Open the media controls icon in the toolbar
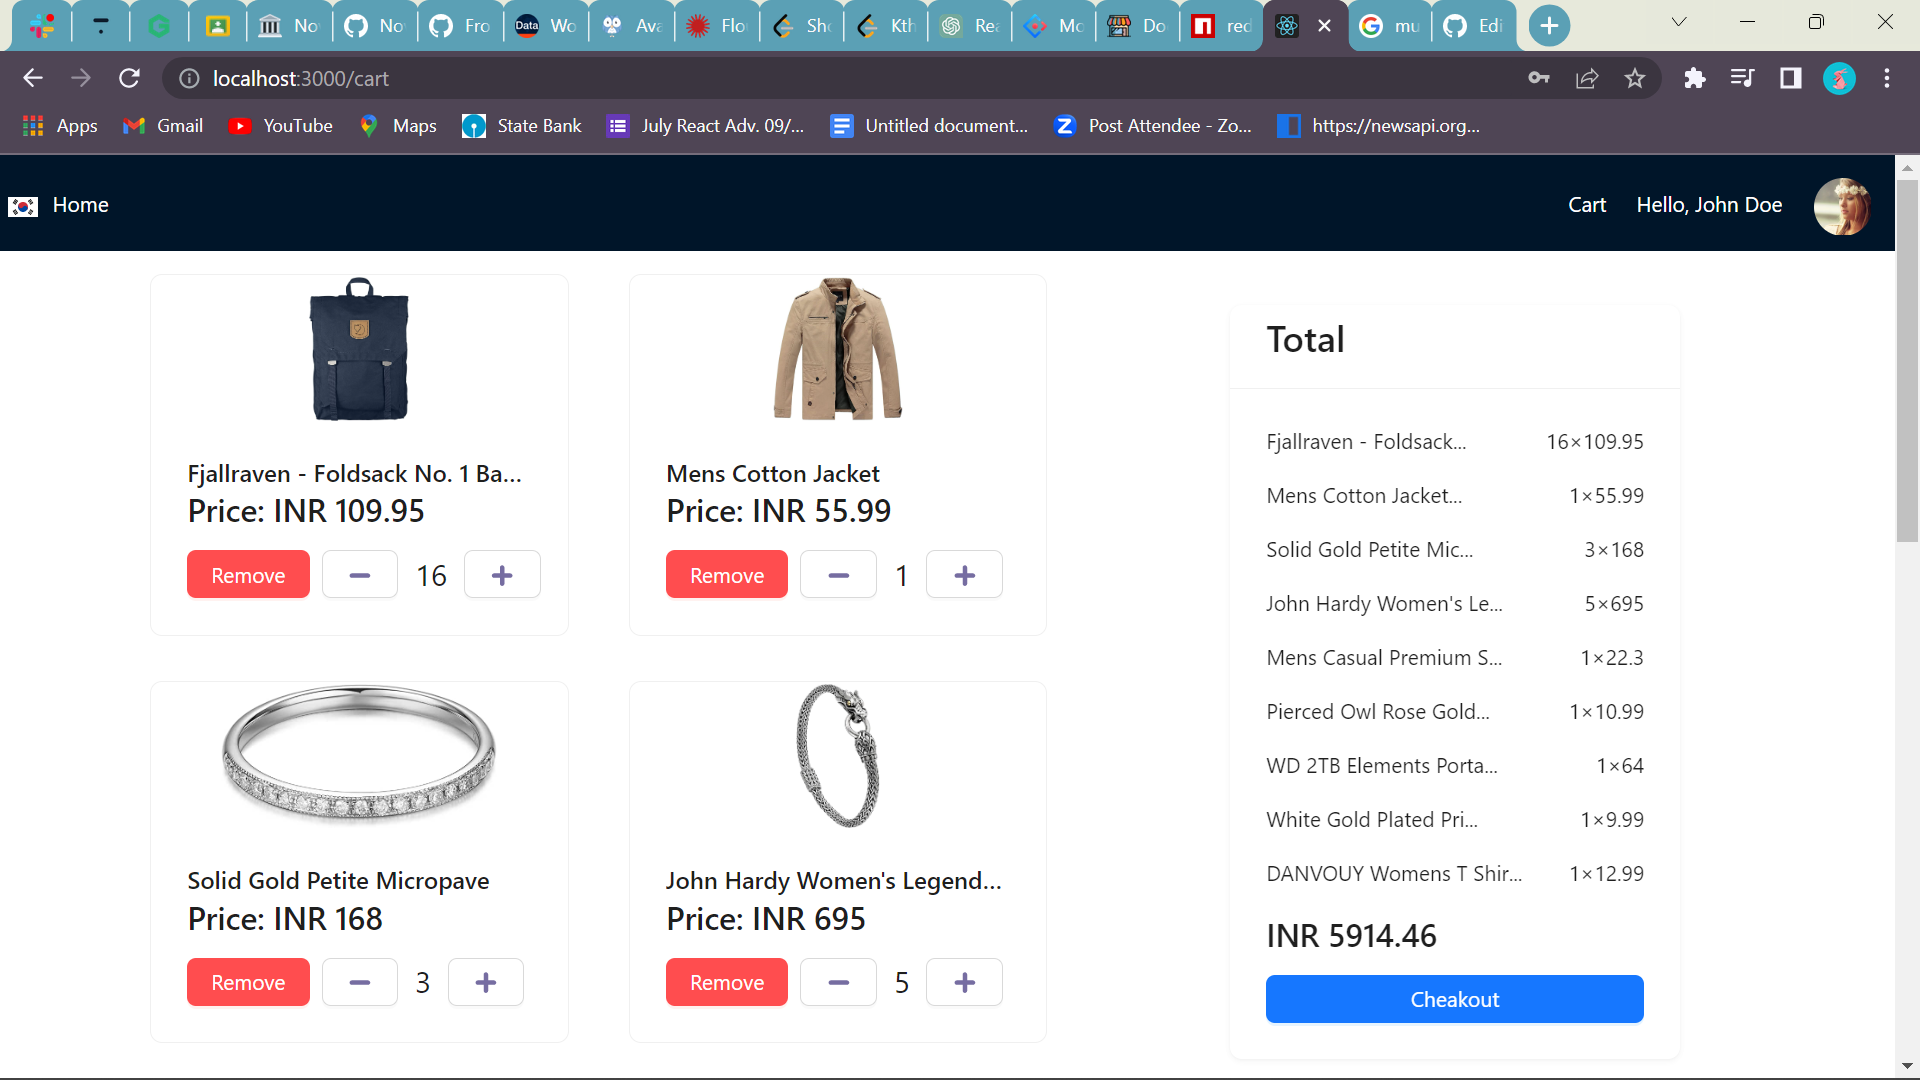The image size is (1920, 1080). (x=1742, y=78)
